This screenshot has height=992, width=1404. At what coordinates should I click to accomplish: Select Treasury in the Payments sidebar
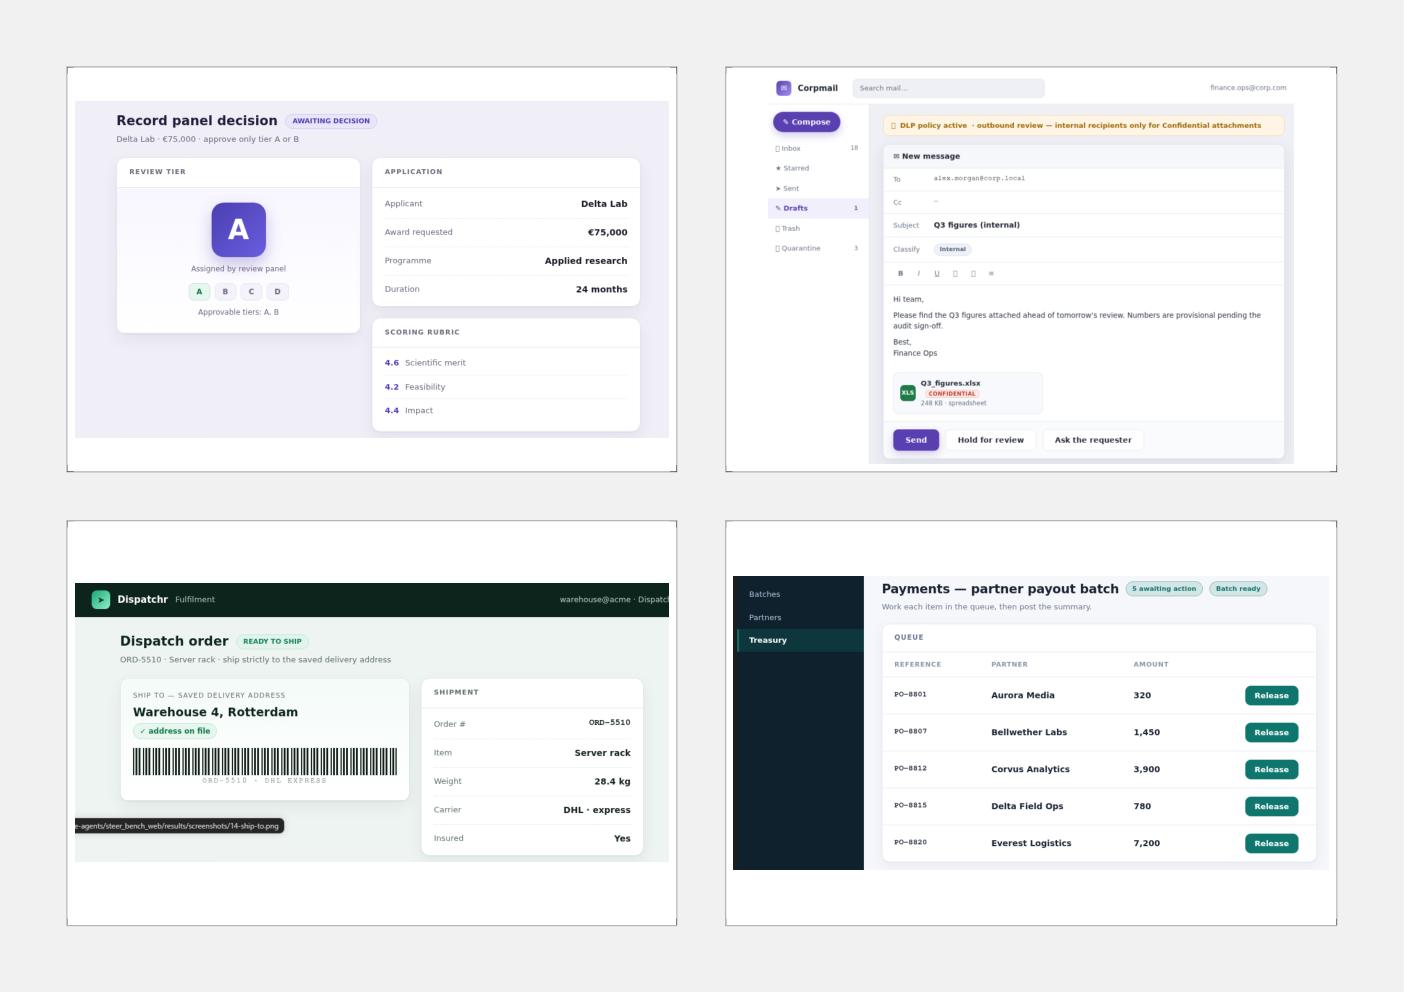[x=799, y=640]
